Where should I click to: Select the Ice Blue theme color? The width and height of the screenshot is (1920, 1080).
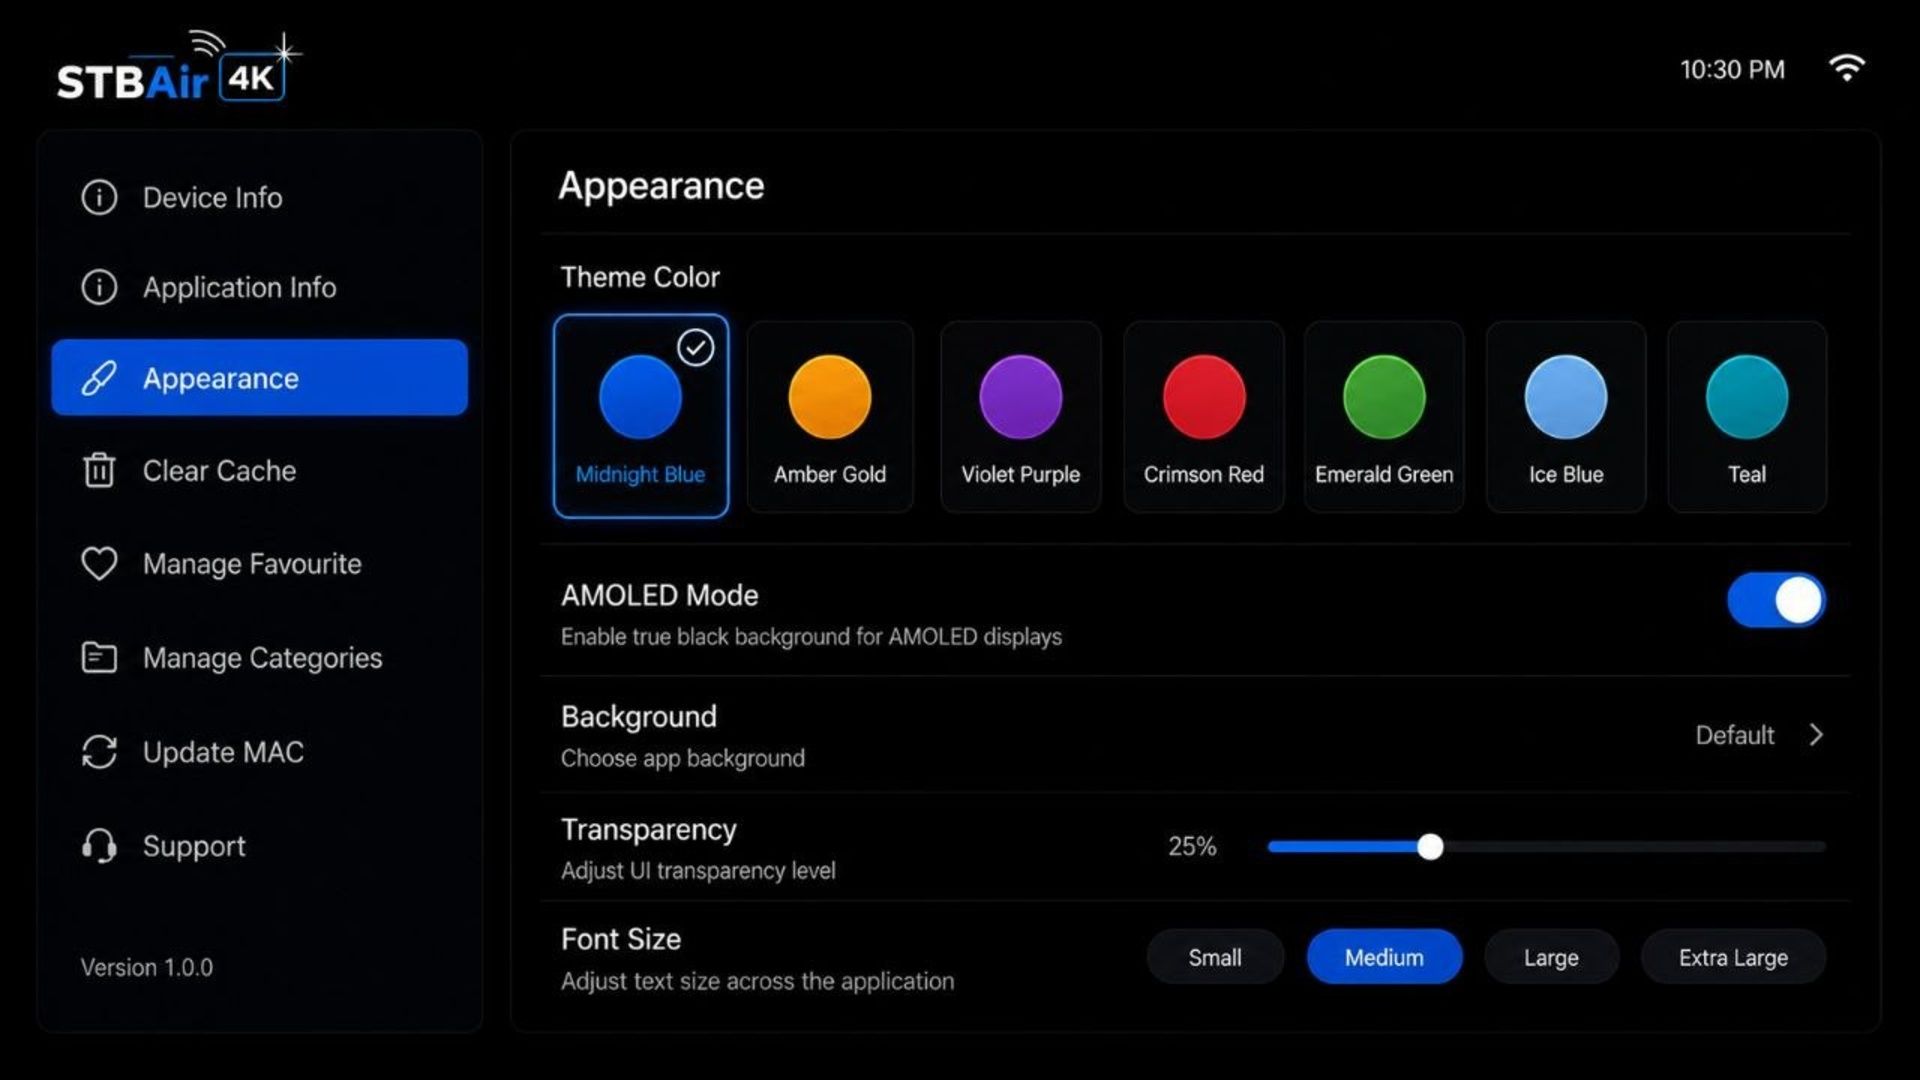[x=1566, y=417]
